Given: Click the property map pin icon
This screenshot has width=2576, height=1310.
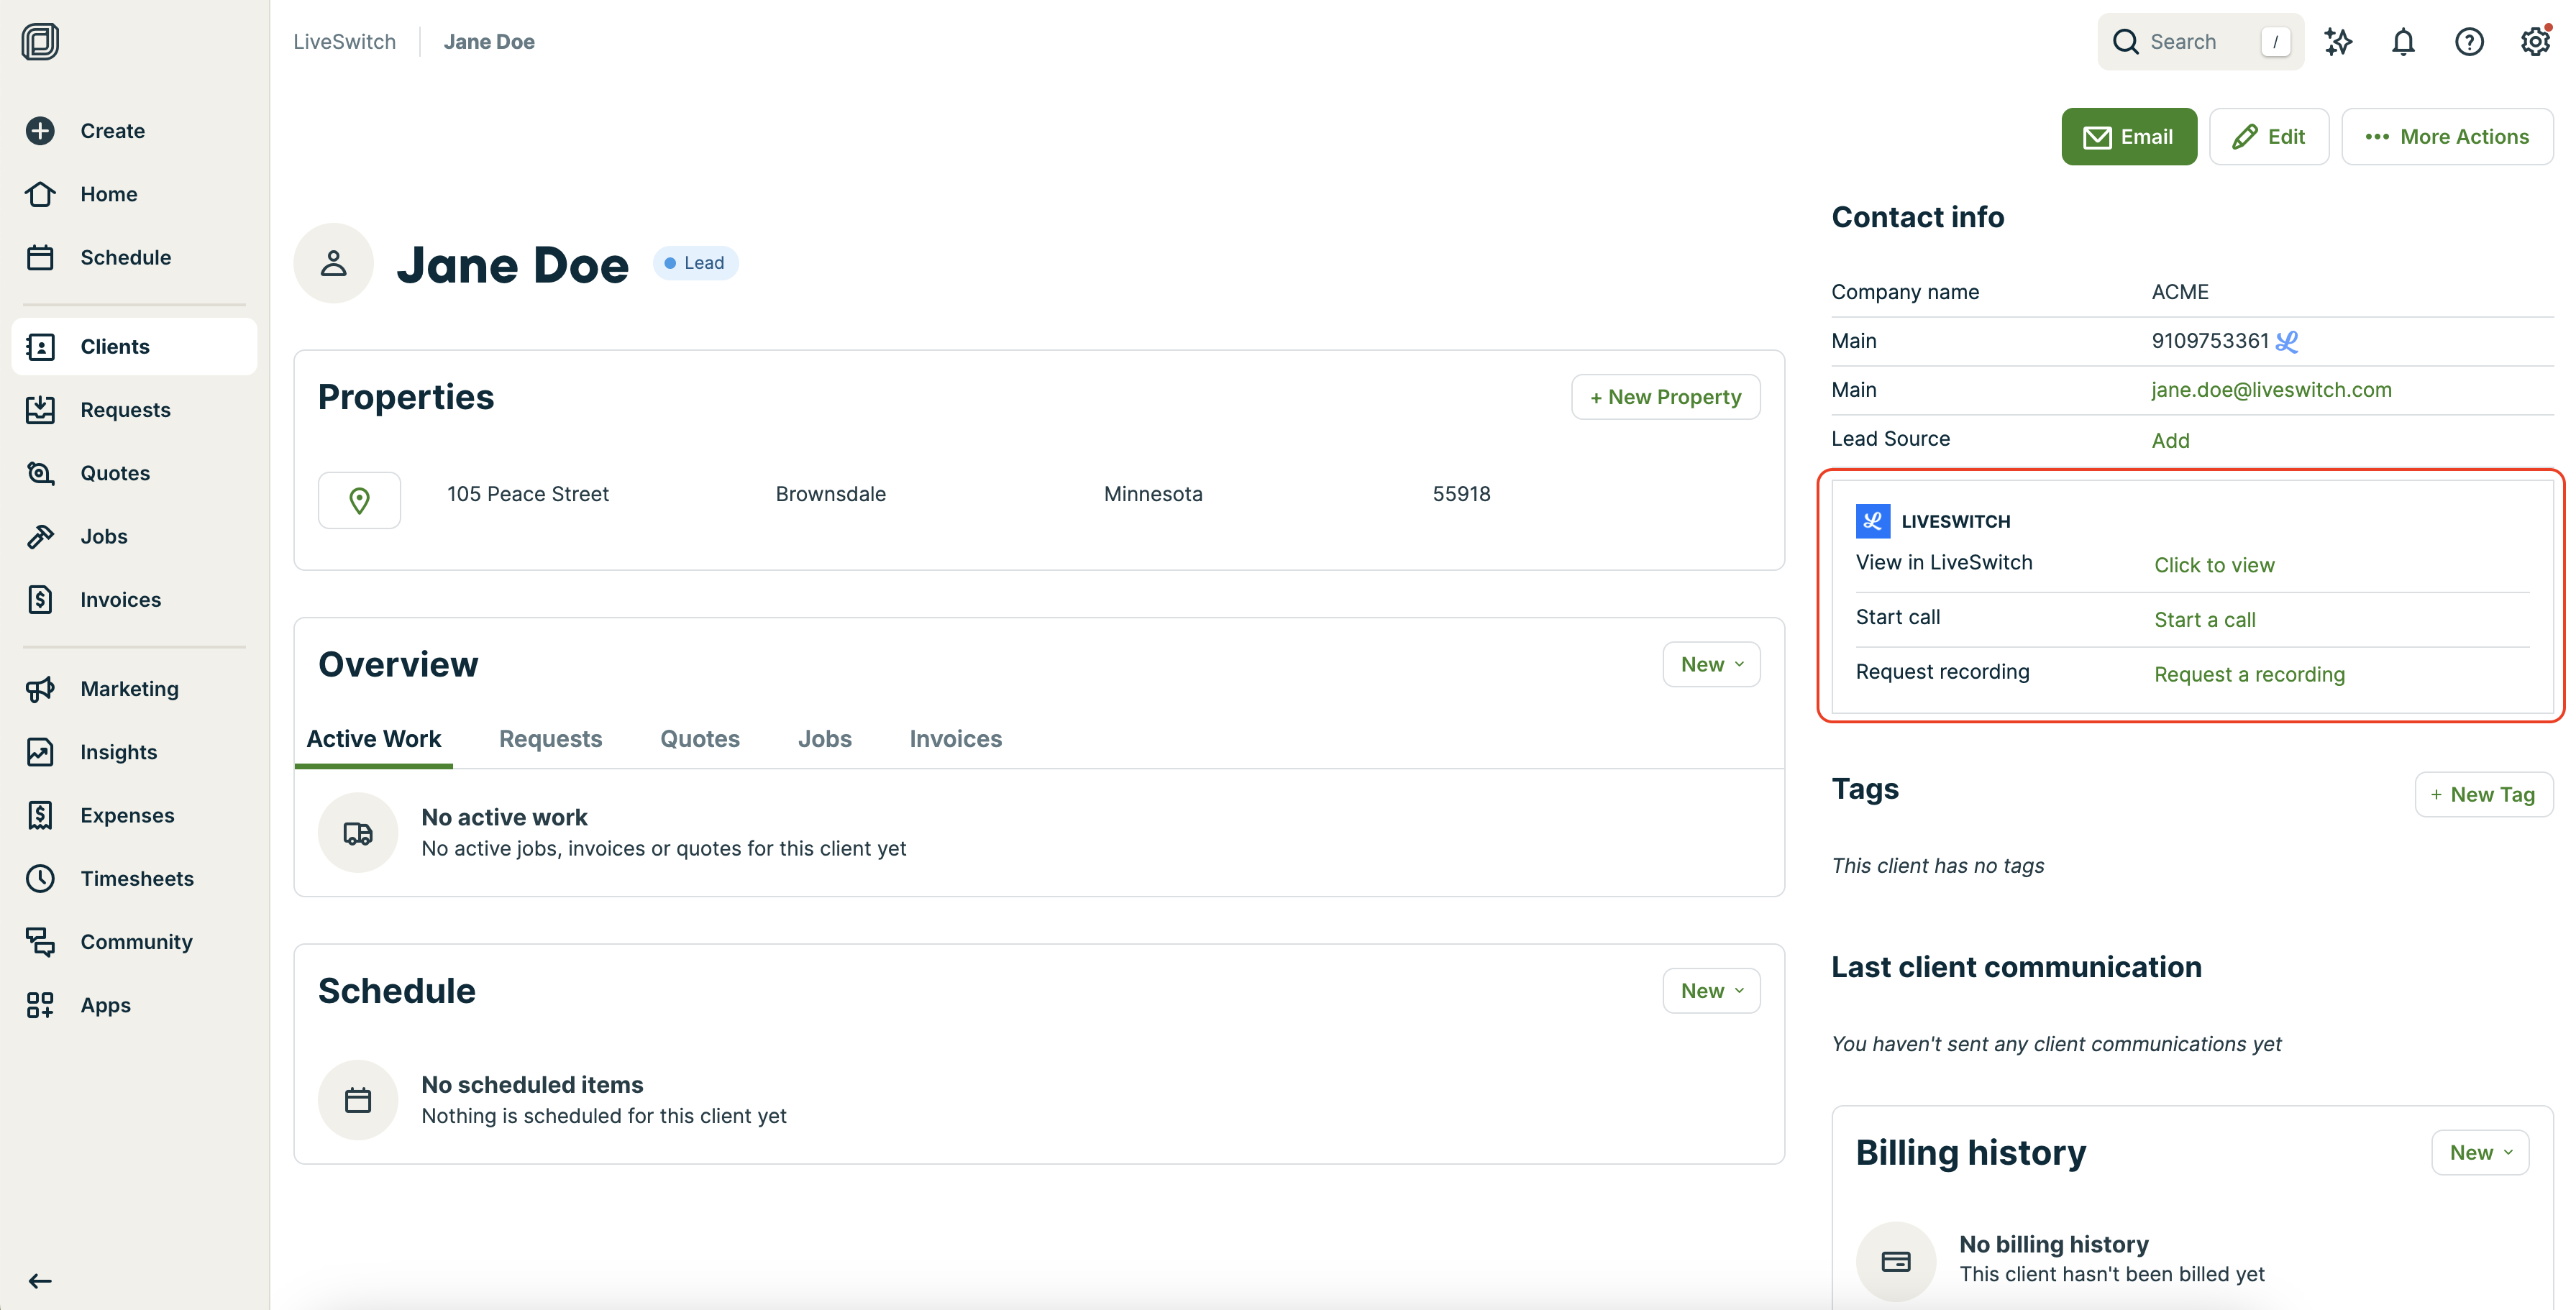Looking at the screenshot, I should [359, 500].
